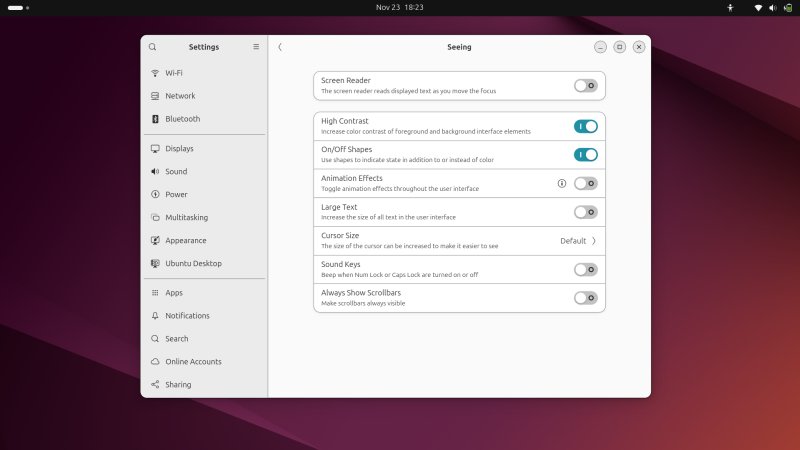Screen dimensions: 800x450
Task: Click the 'Default' cursor size value
Action: pyautogui.click(x=573, y=241)
